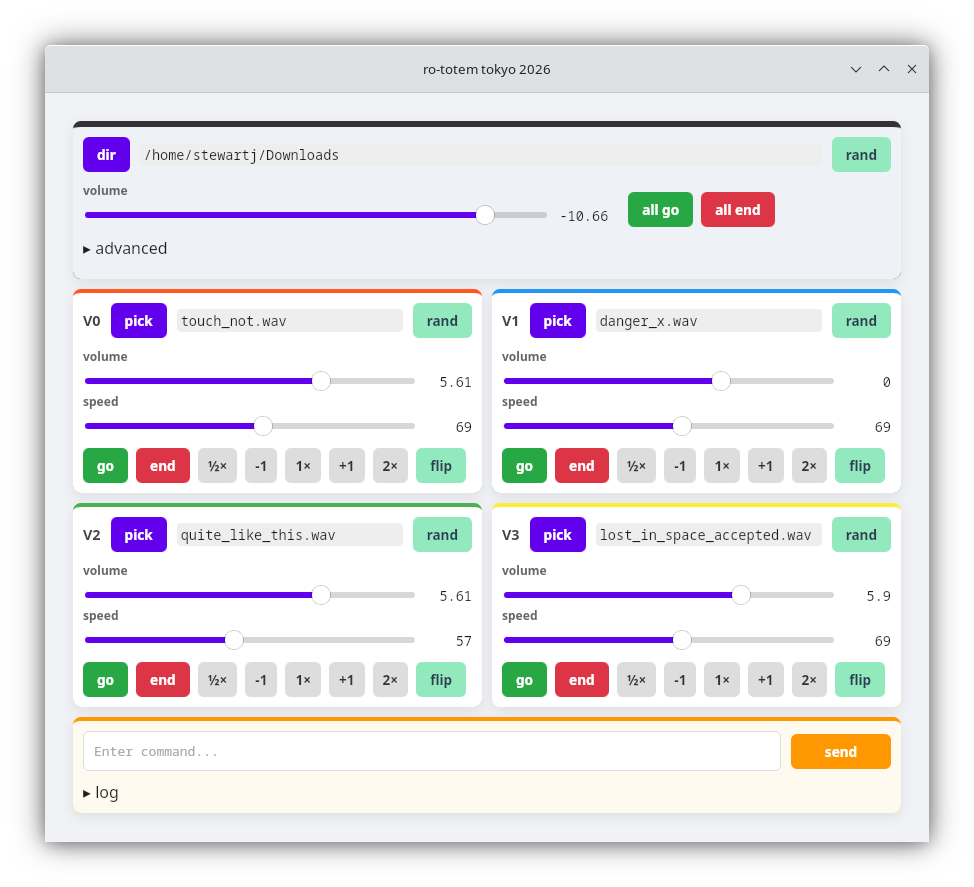Stop everything with all end

[x=737, y=210]
